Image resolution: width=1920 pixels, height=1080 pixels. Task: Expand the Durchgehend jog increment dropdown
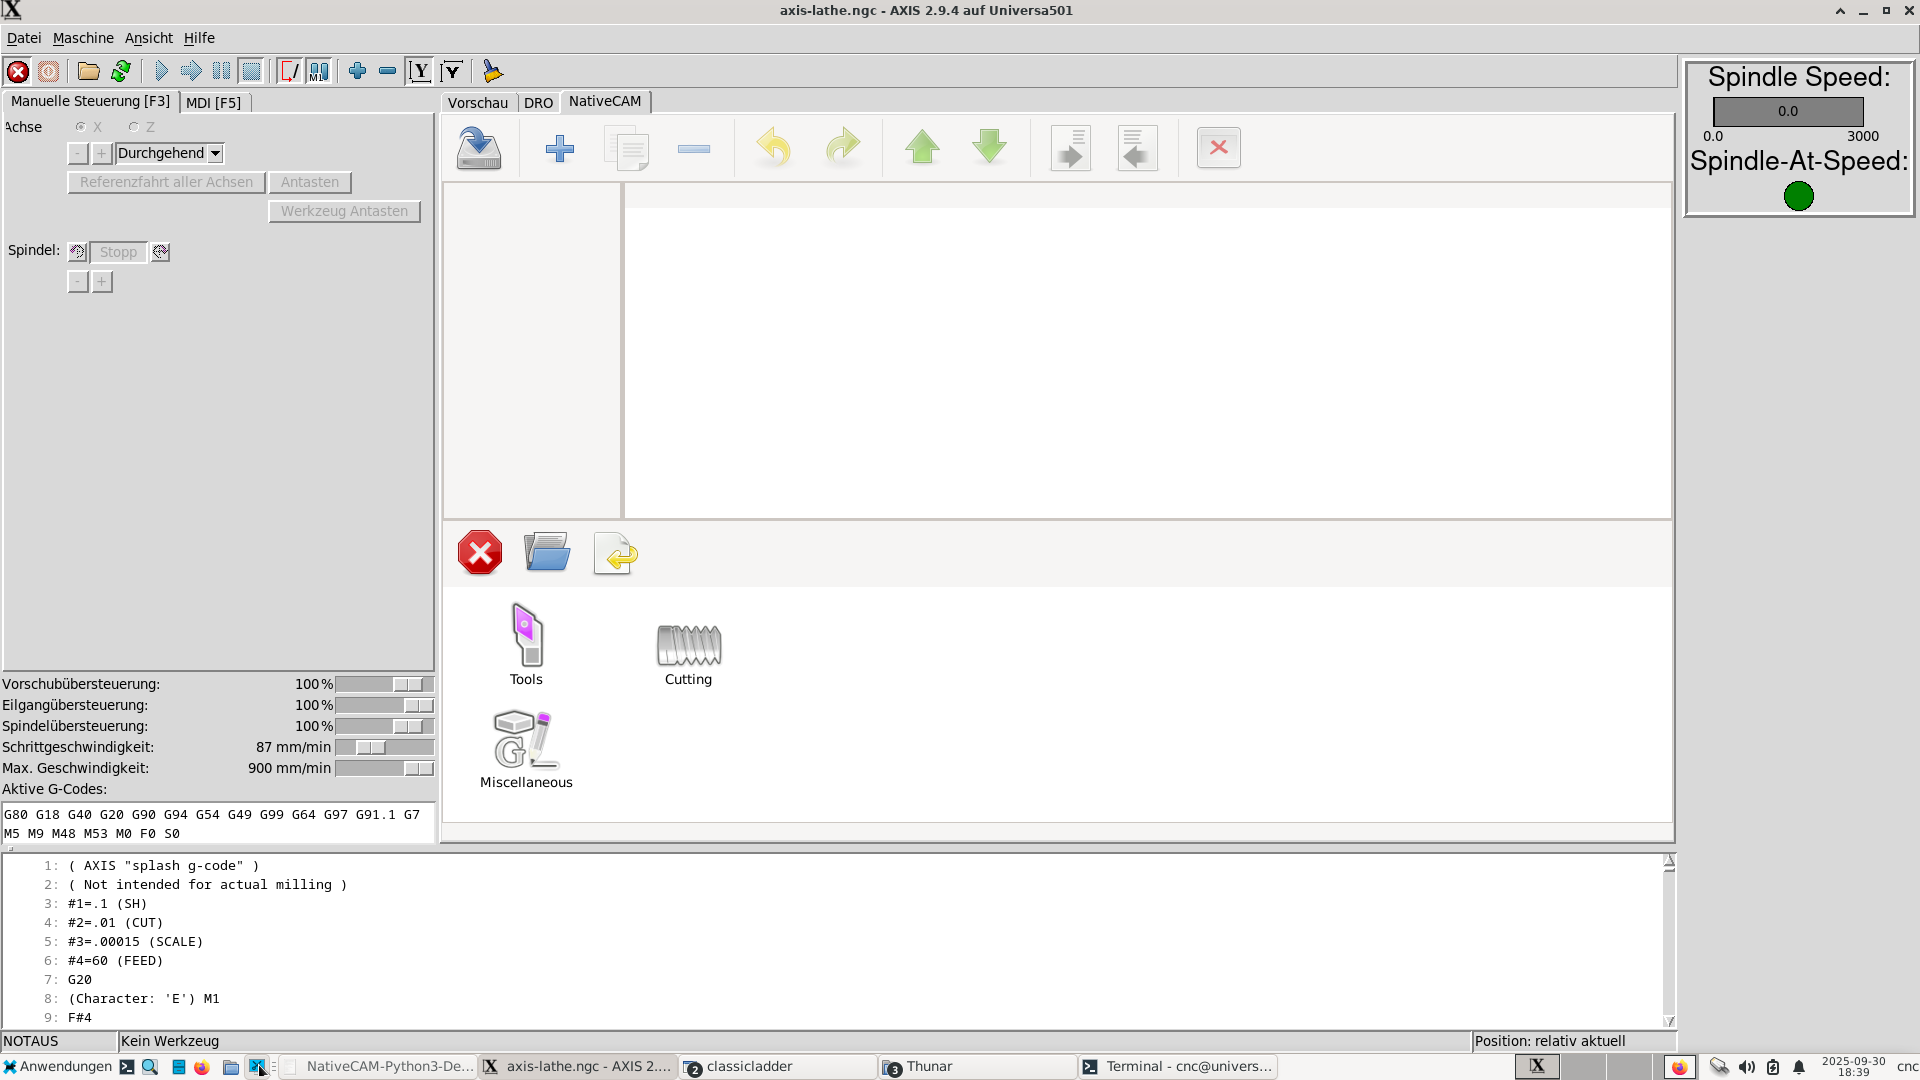[x=215, y=154]
